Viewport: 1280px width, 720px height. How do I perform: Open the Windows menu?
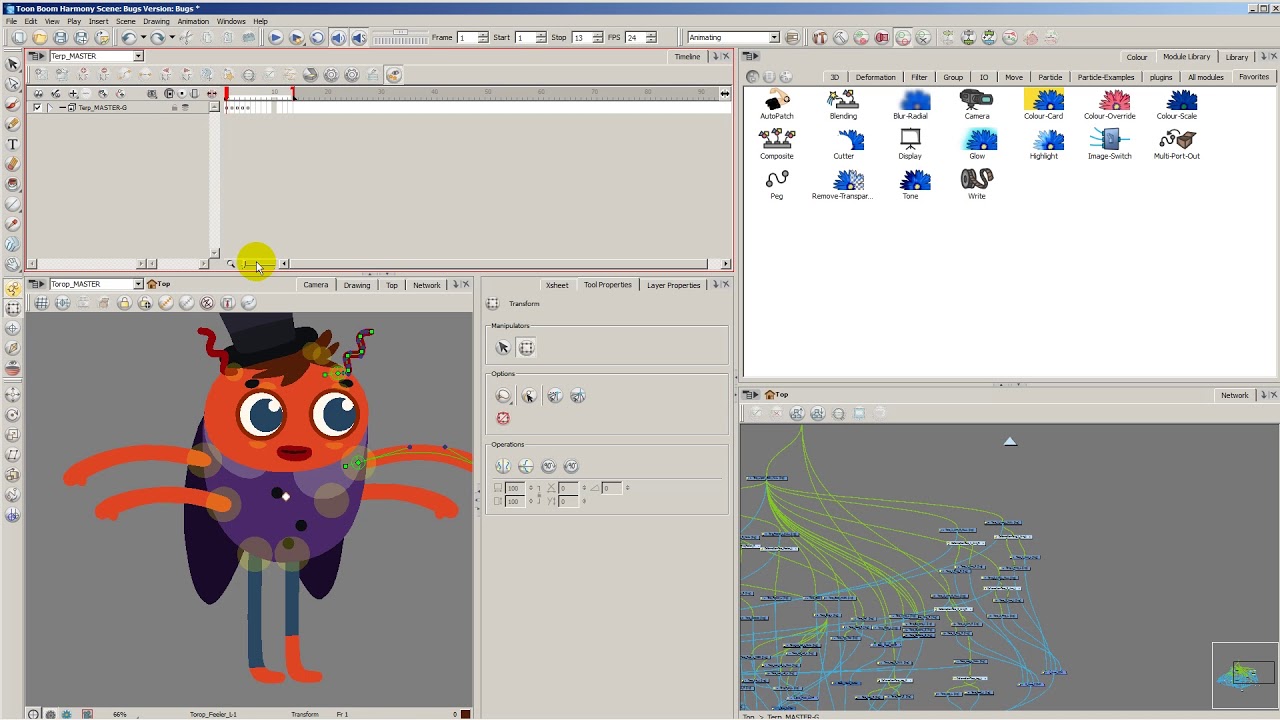pyautogui.click(x=231, y=21)
